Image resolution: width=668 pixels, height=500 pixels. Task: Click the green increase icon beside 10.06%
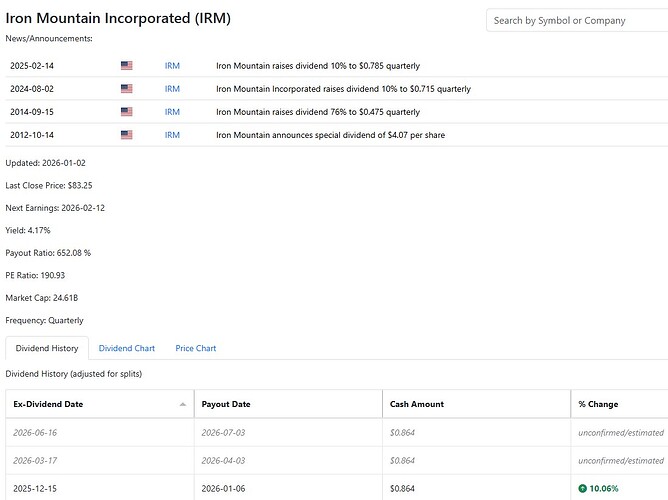click(x=583, y=489)
